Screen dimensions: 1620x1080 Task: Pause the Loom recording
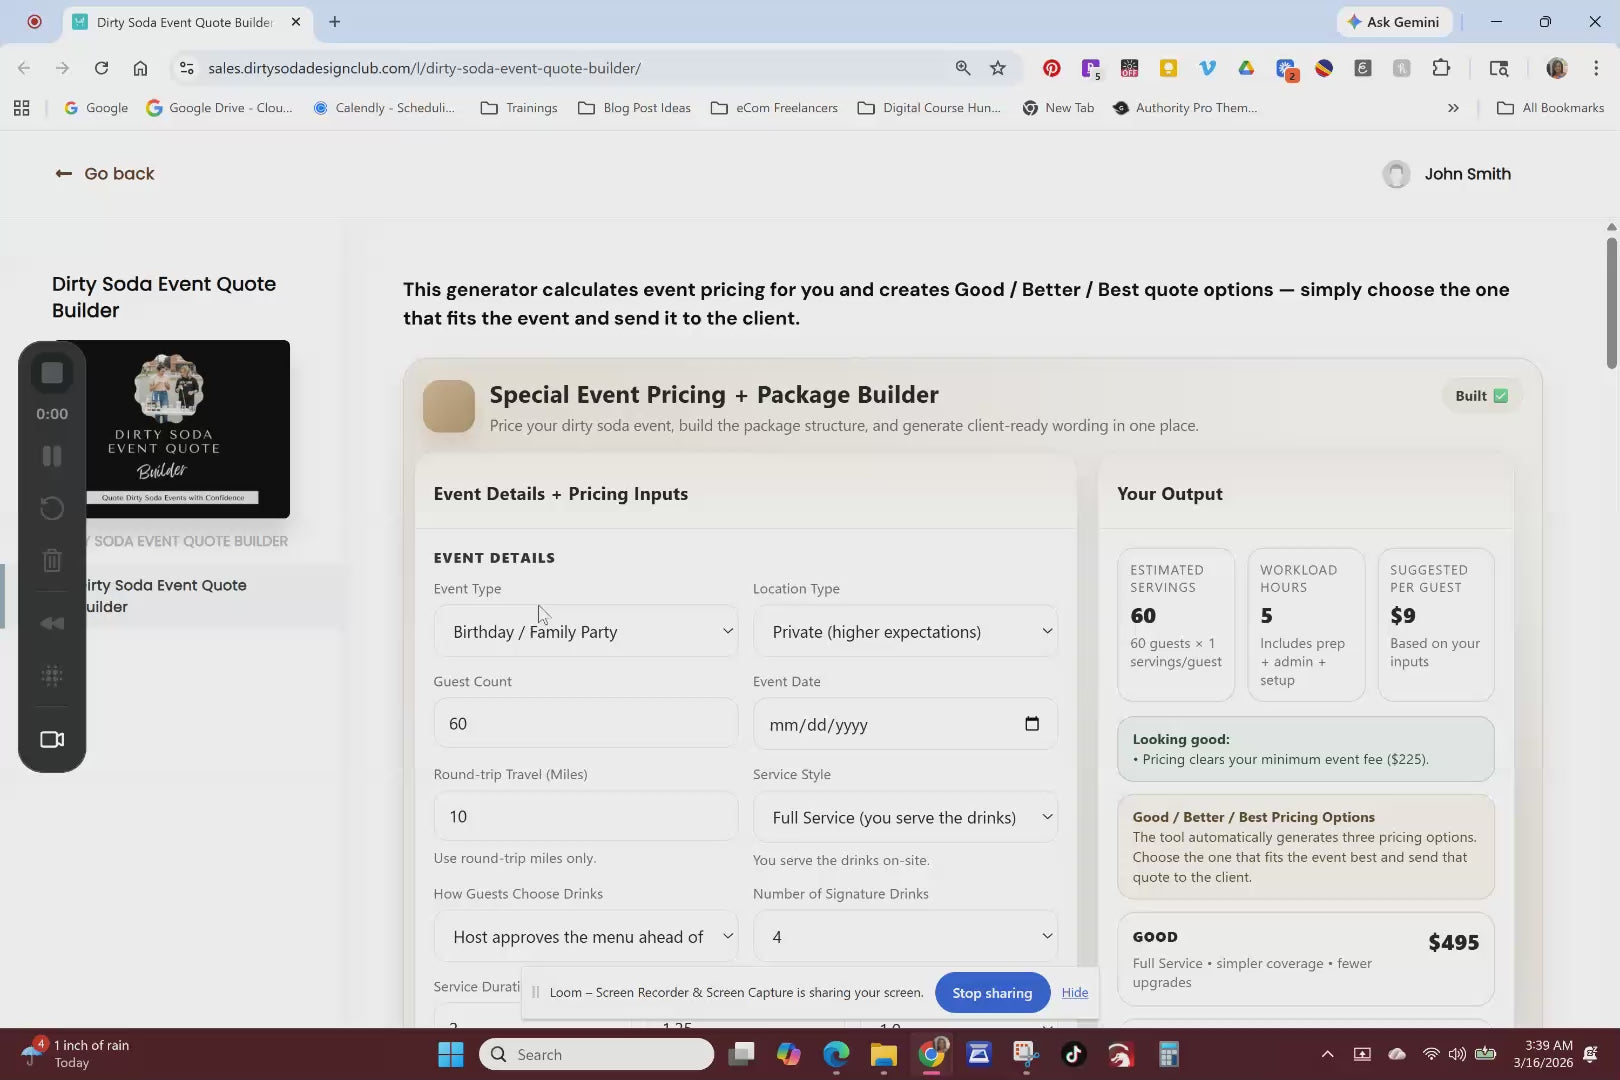pyautogui.click(x=52, y=456)
